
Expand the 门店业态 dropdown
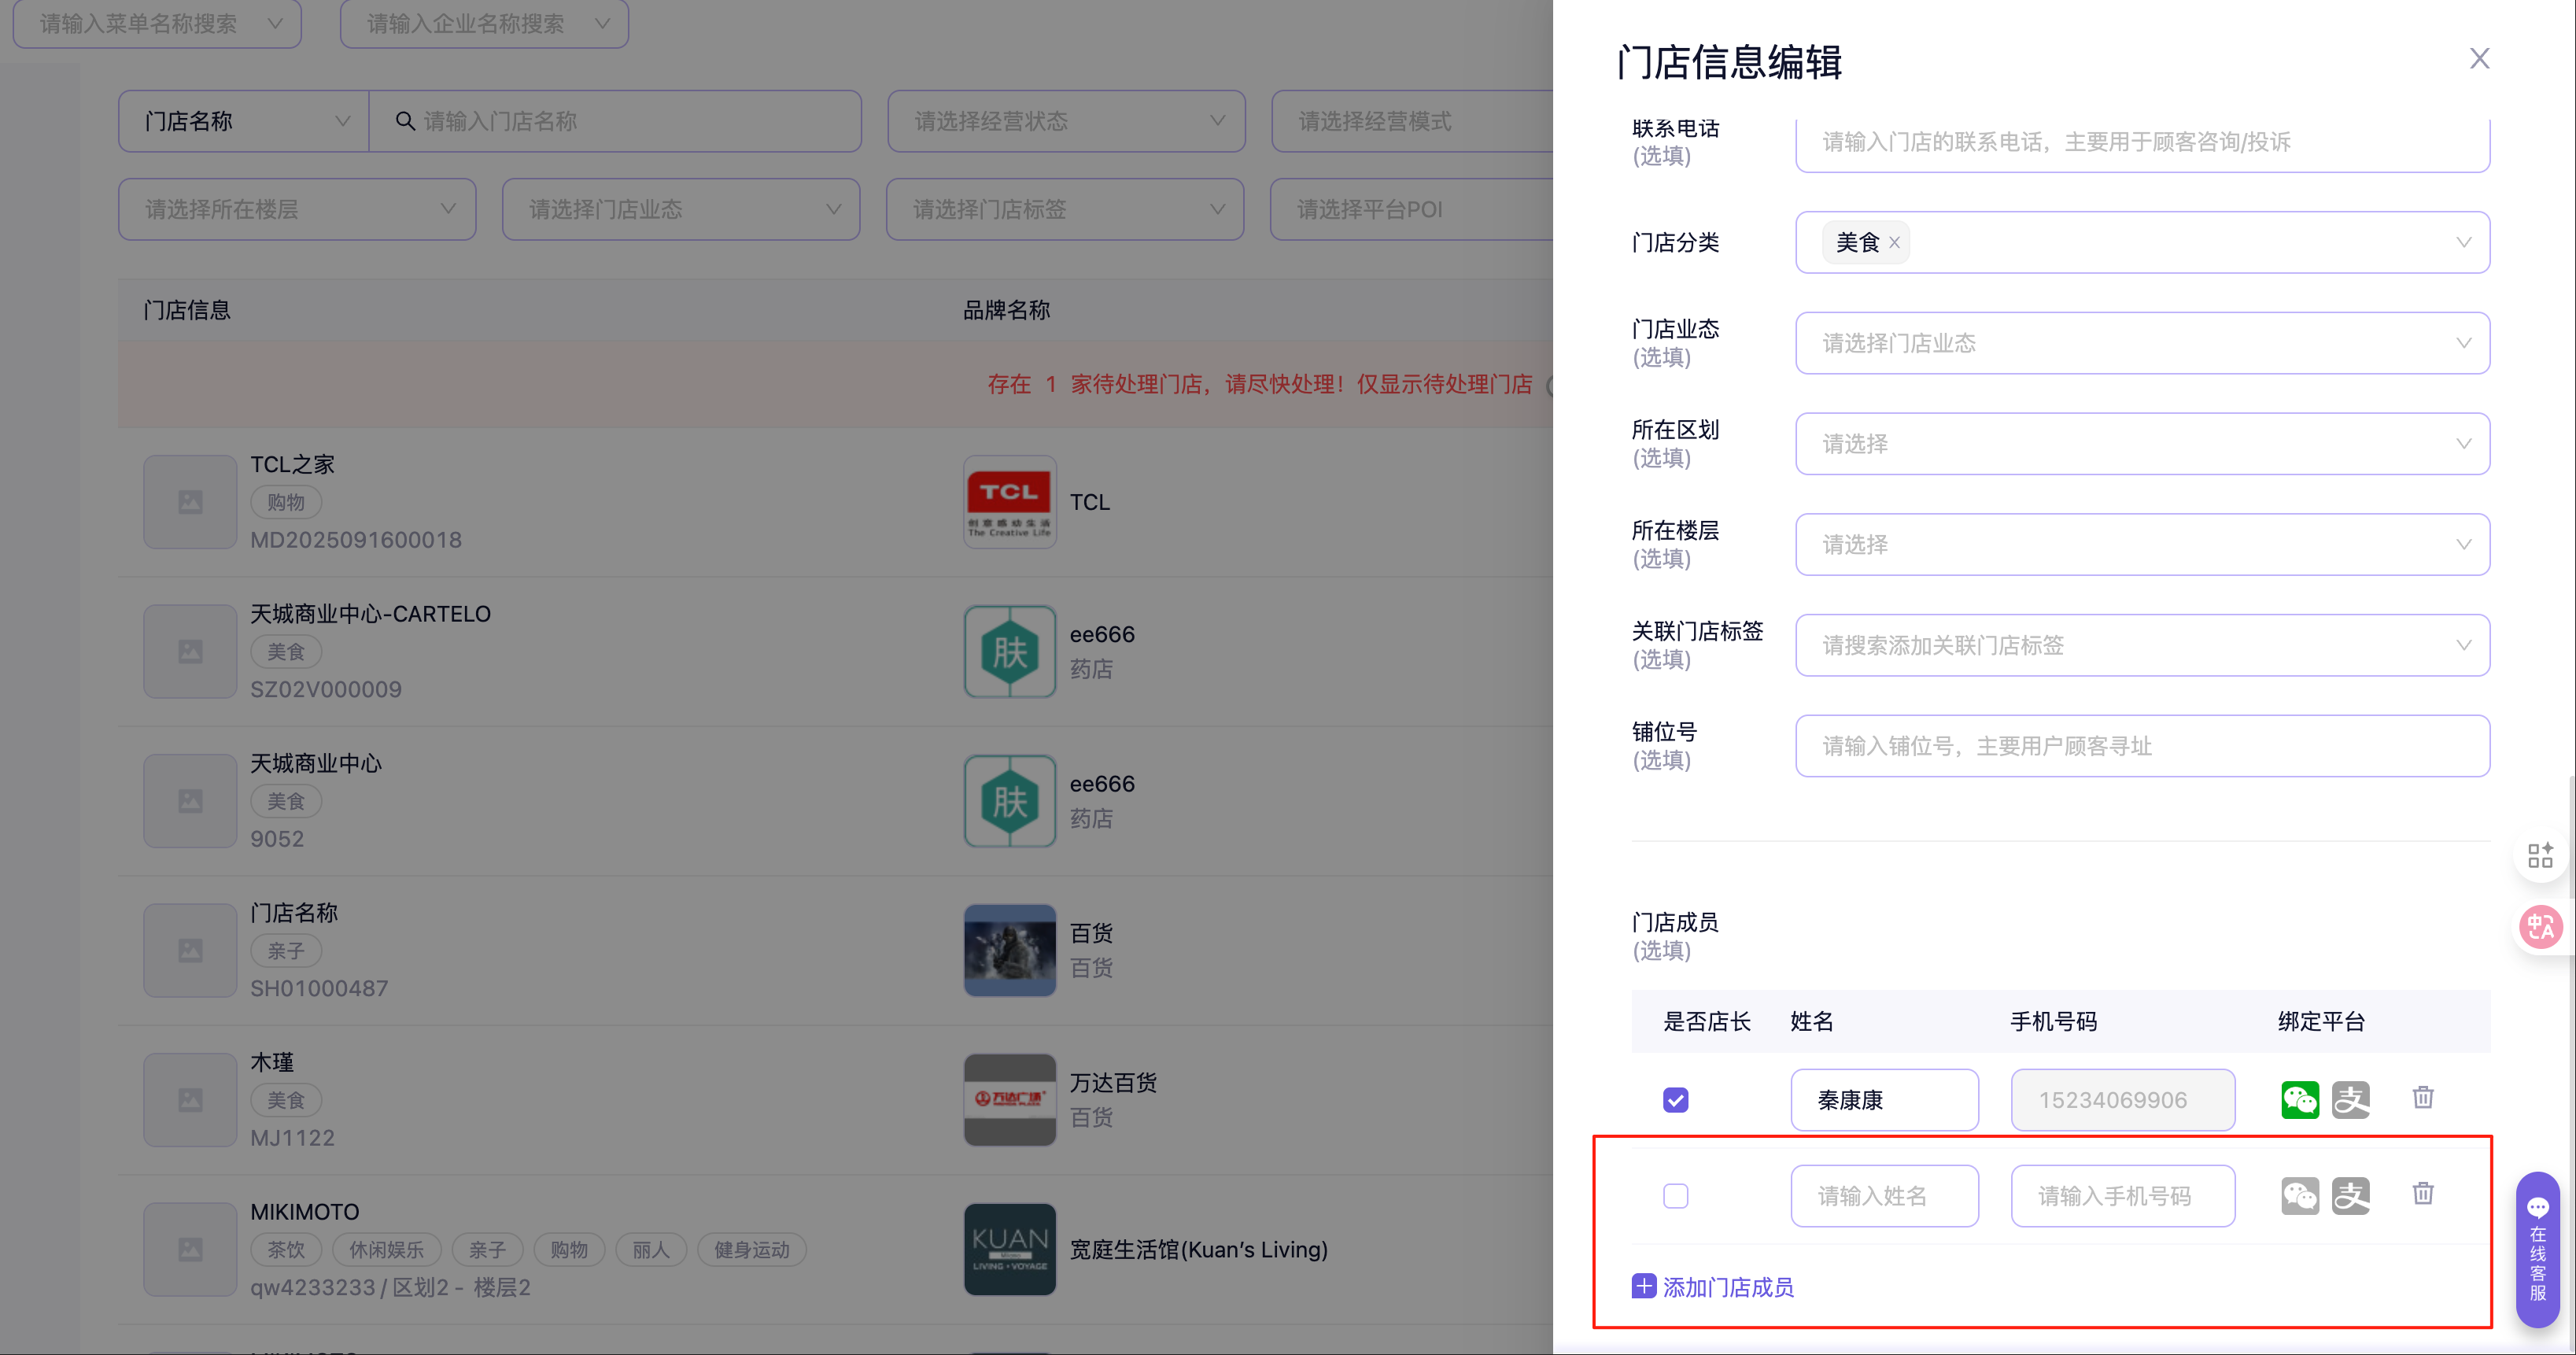click(2141, 343)
